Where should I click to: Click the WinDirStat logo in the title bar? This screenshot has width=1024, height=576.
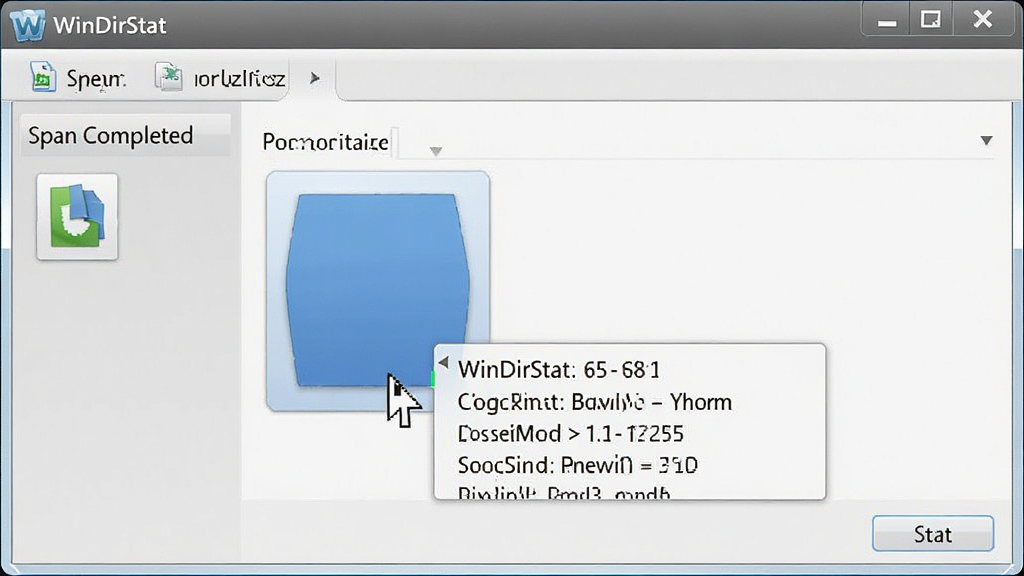[x=27, y=25]
